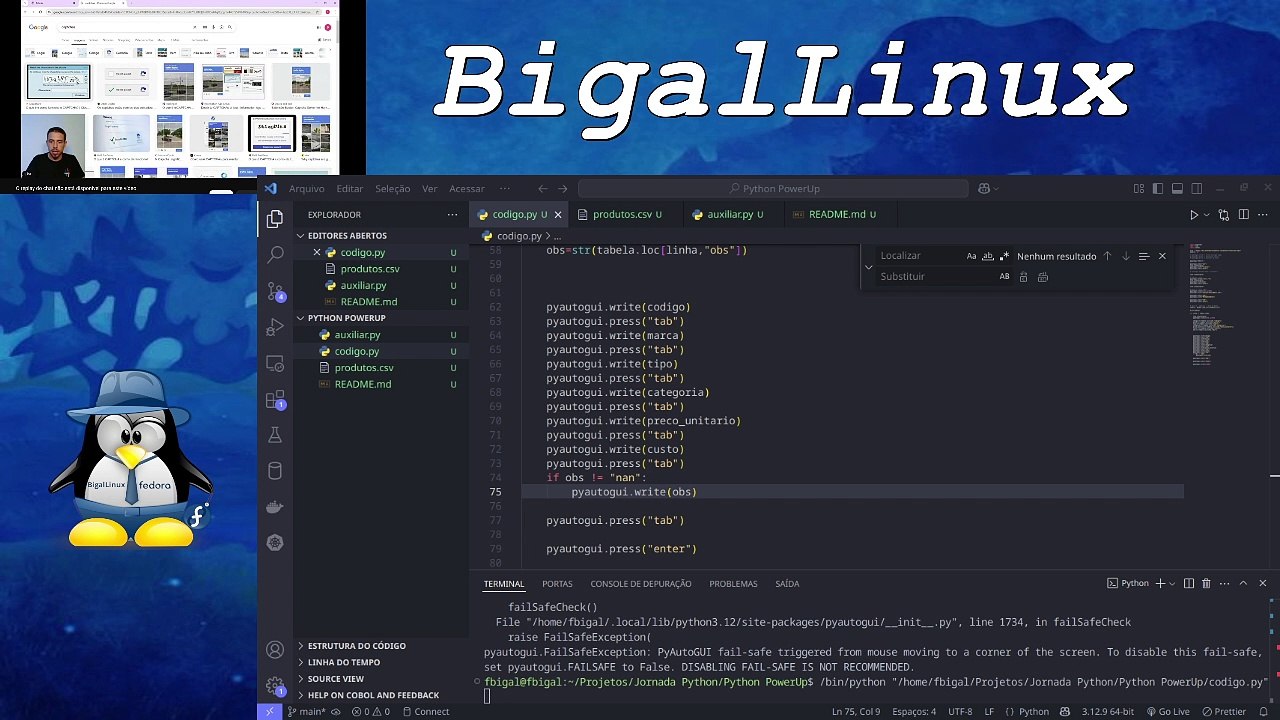Toggle the primary side bar visibility
Viewport: 1280px width, 720px height.
pyautogui.click(x=1158, y=188)
